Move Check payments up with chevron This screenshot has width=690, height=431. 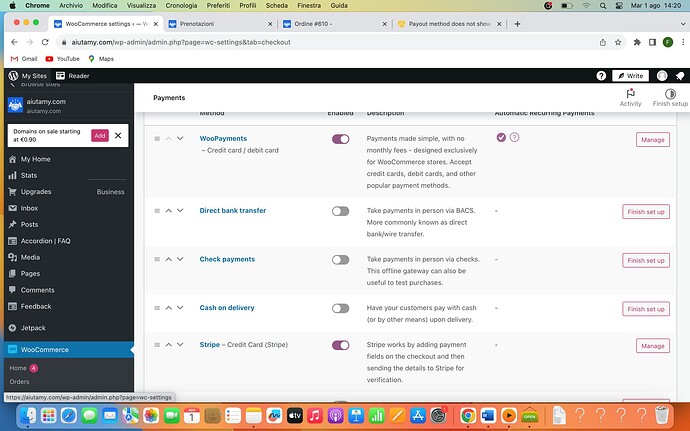(169, 259)
